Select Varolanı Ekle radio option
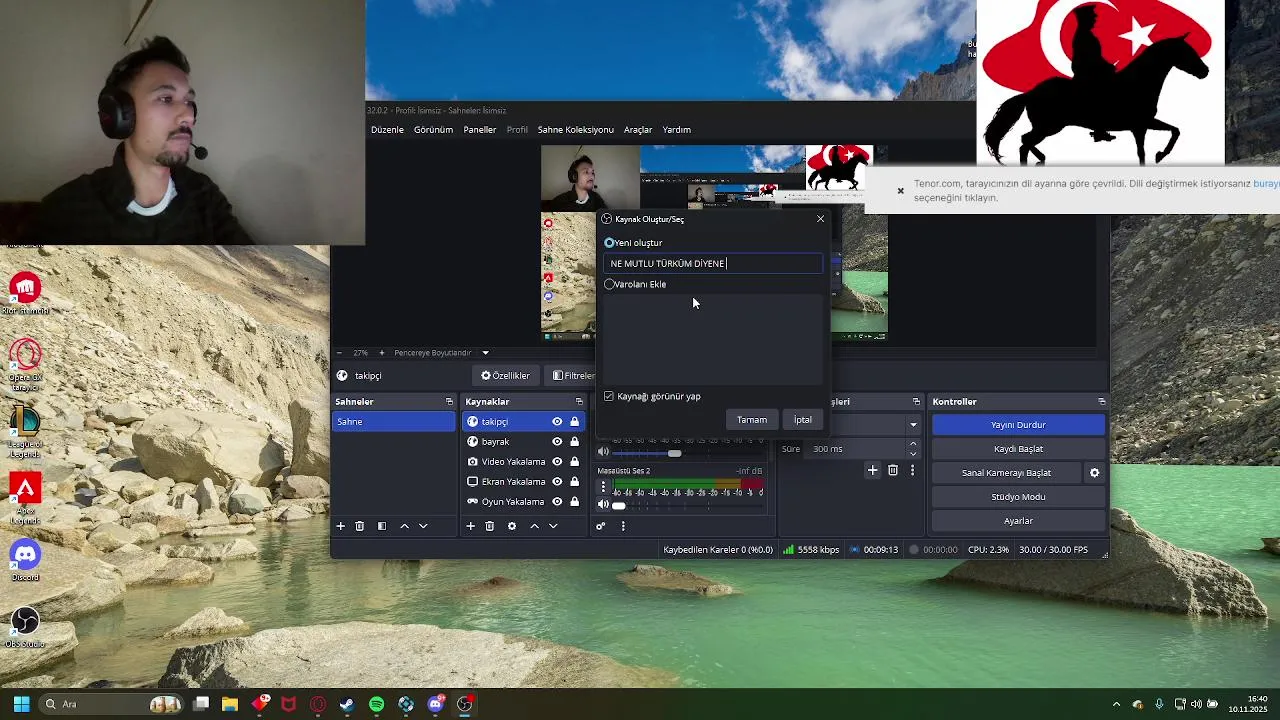 click(609, 284)
